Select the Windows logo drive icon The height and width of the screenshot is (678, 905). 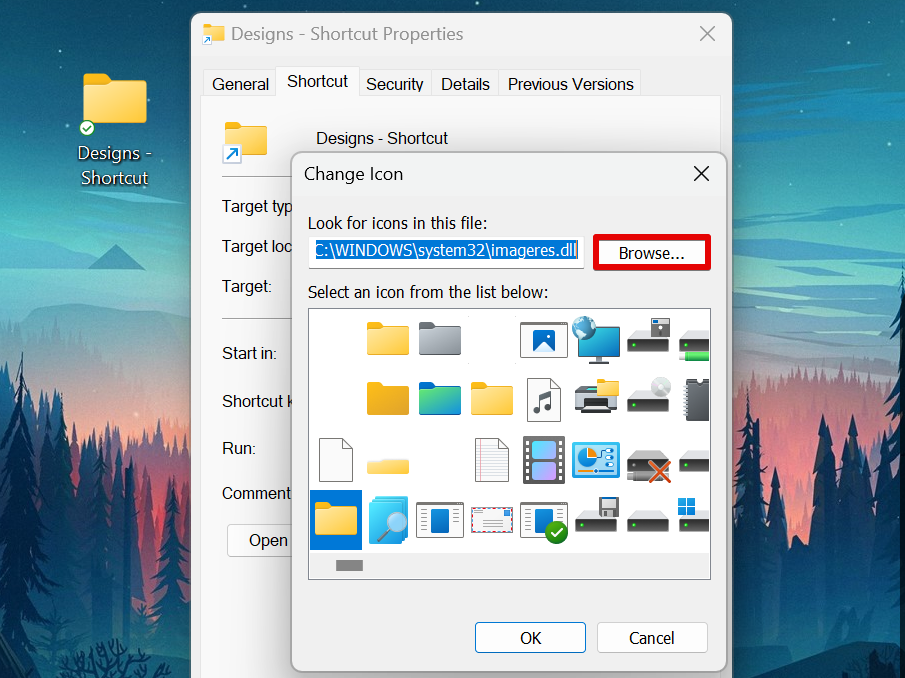pyautogui.click(x=694, y=515)
